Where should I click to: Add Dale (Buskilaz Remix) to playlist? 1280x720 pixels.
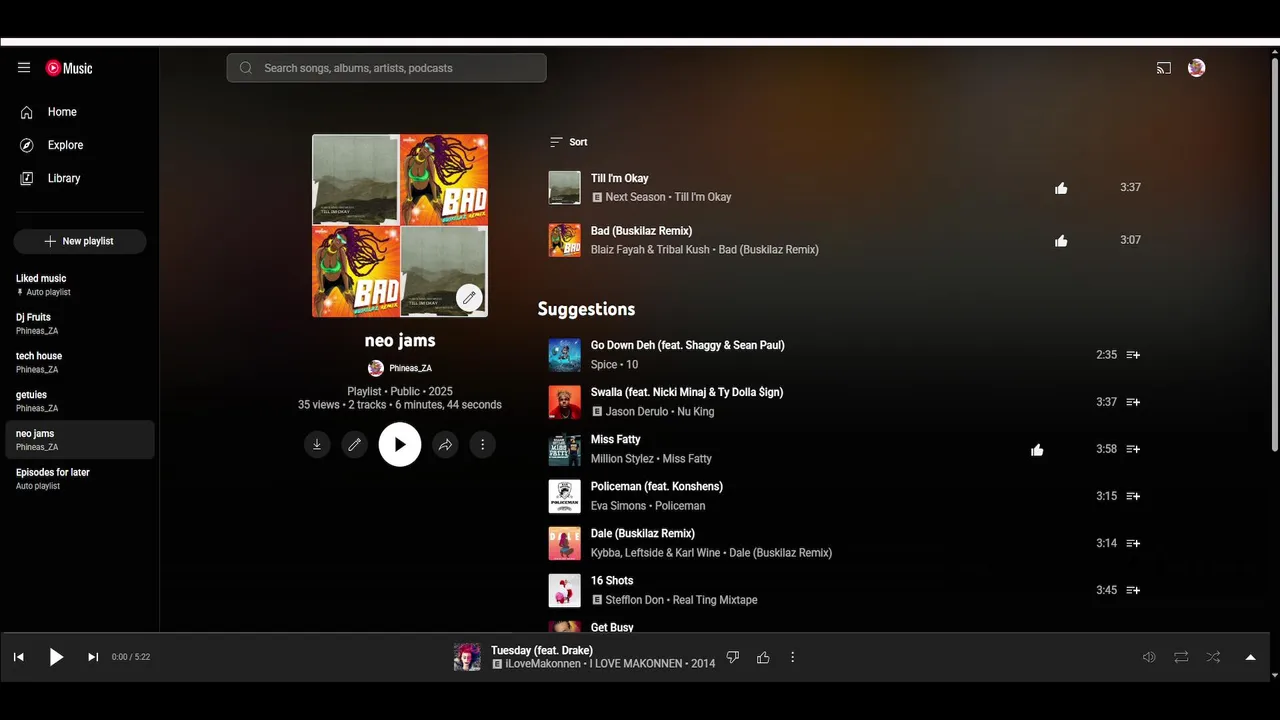[1133, 543]
